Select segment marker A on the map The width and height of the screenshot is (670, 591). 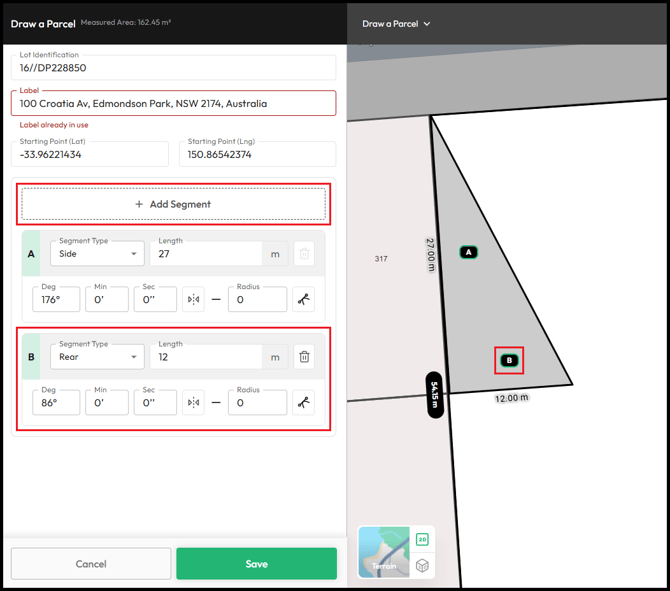coord(468,252)
